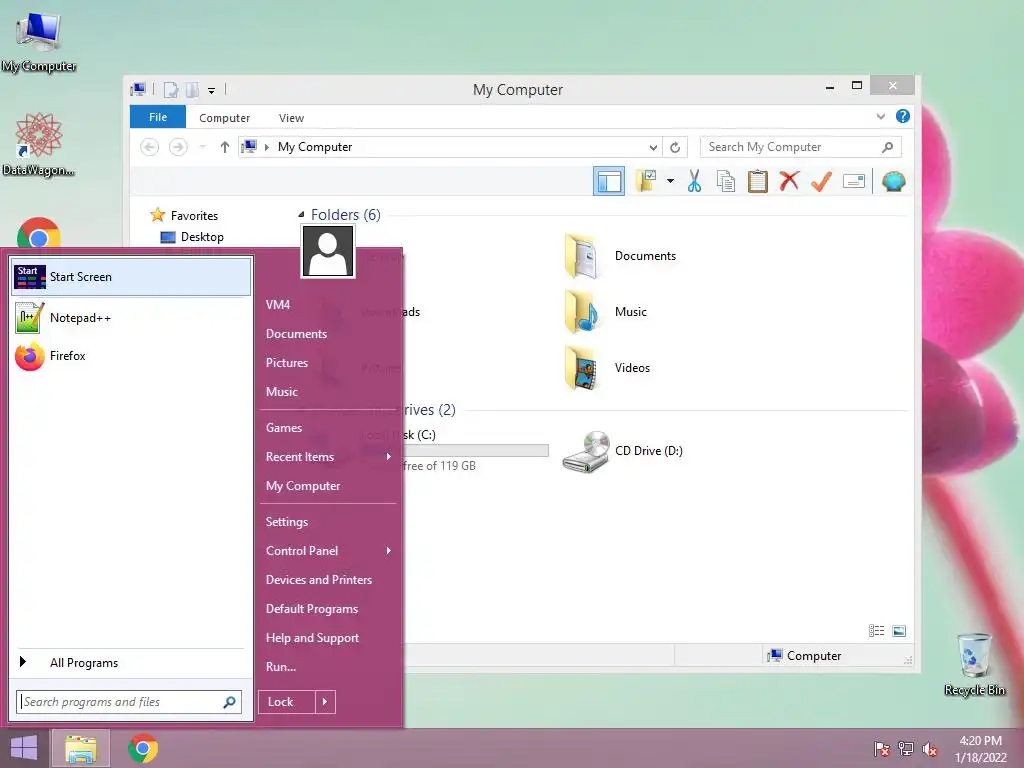The image size is (1024, 768).
Task: Click the magnifier icon in Explorer search
Action: point(888,147)
